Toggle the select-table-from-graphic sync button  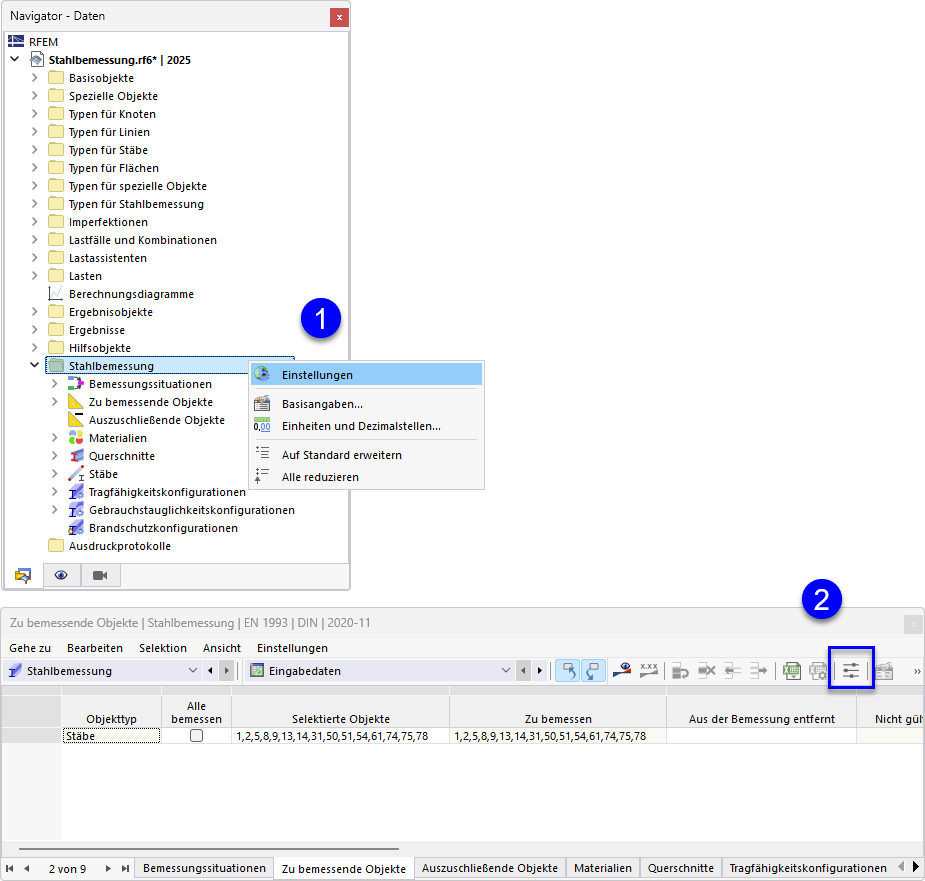click(x=593, y=671)
